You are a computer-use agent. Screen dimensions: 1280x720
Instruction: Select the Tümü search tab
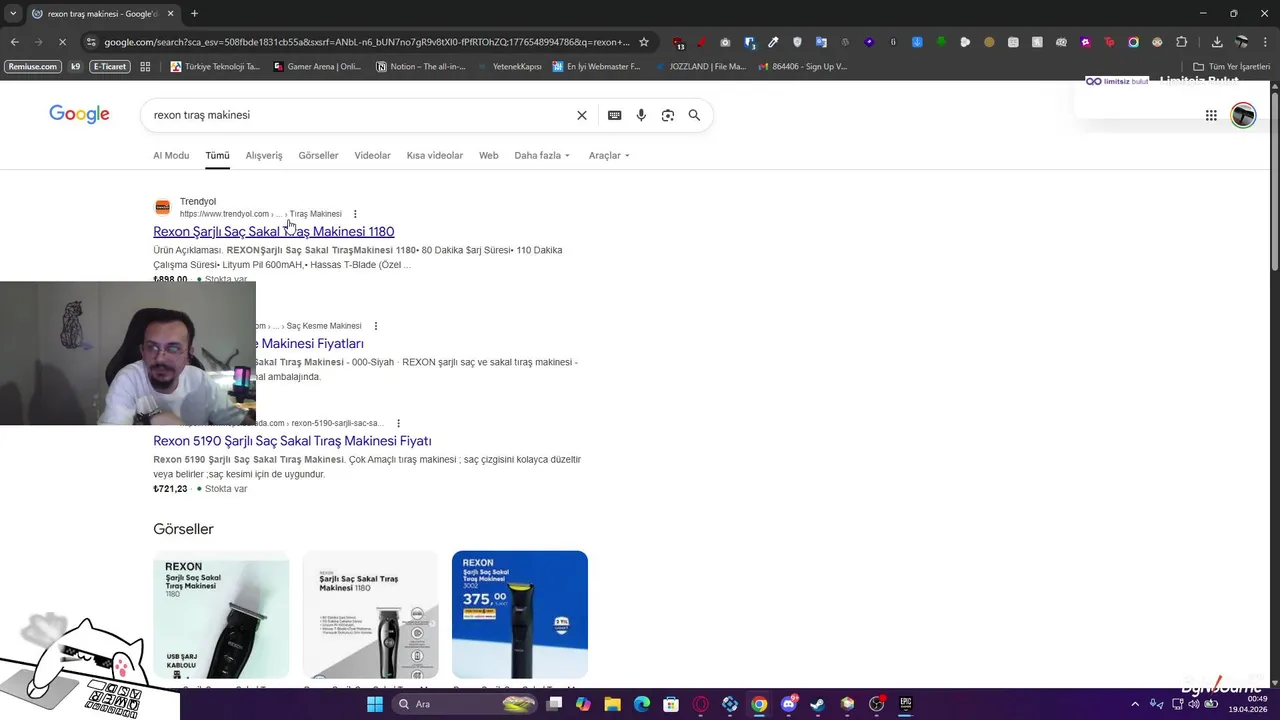(217, 155)
